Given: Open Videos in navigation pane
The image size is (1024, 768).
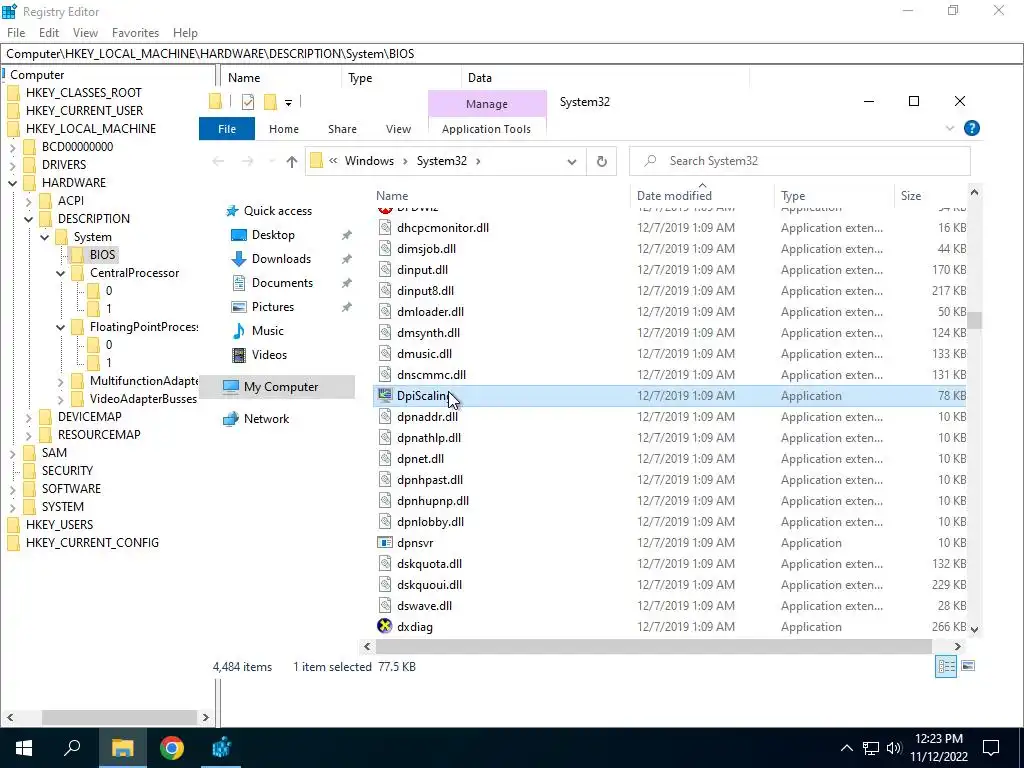Looking at the screenshot, I should [269, 355].
